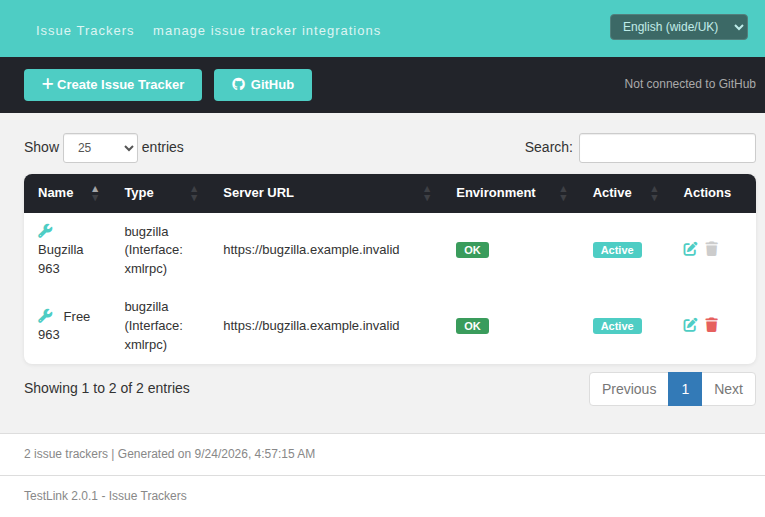The height and width of the screenshot is (517, 765).
Task: Click the Free 963 tracker name
Action: [x=64, y=326]
